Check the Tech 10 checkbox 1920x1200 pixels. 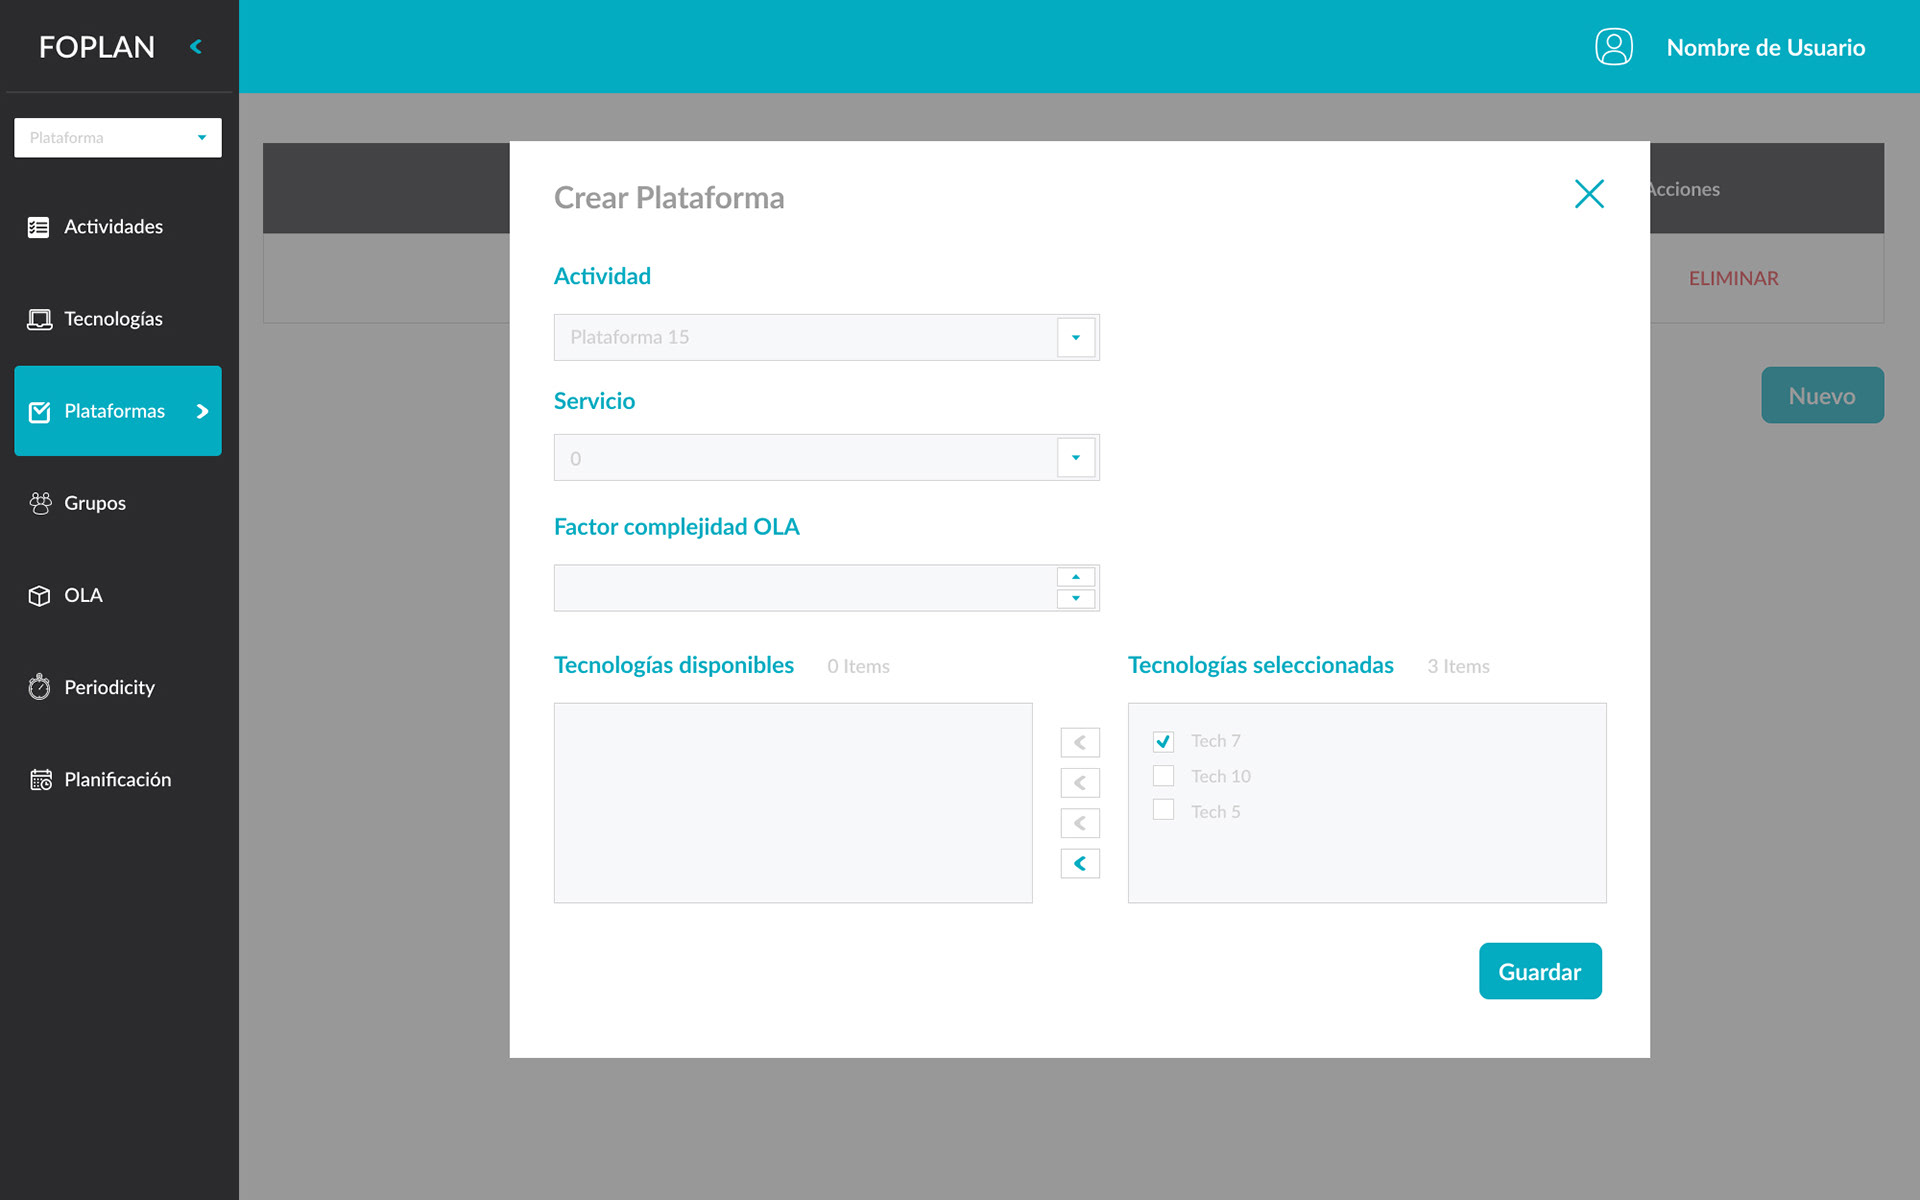pos(1163,776)
